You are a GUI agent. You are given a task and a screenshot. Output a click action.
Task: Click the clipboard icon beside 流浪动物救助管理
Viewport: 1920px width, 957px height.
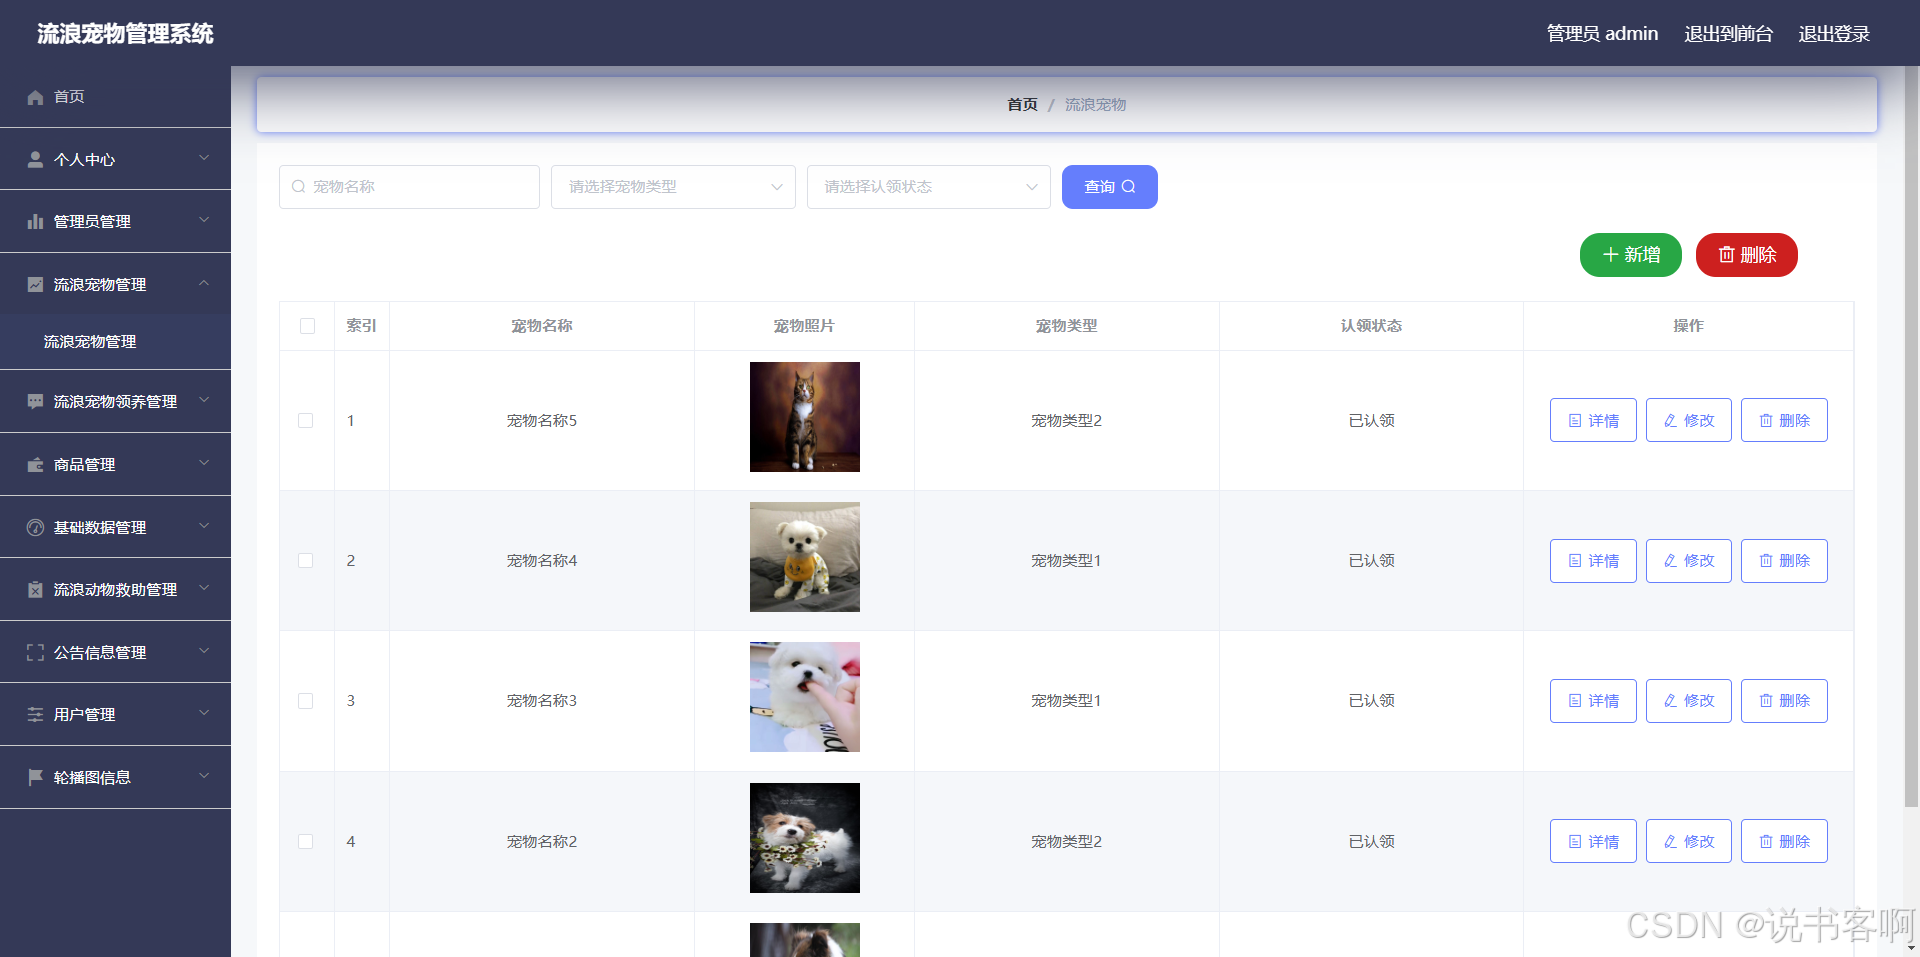(x=35, y=589)
